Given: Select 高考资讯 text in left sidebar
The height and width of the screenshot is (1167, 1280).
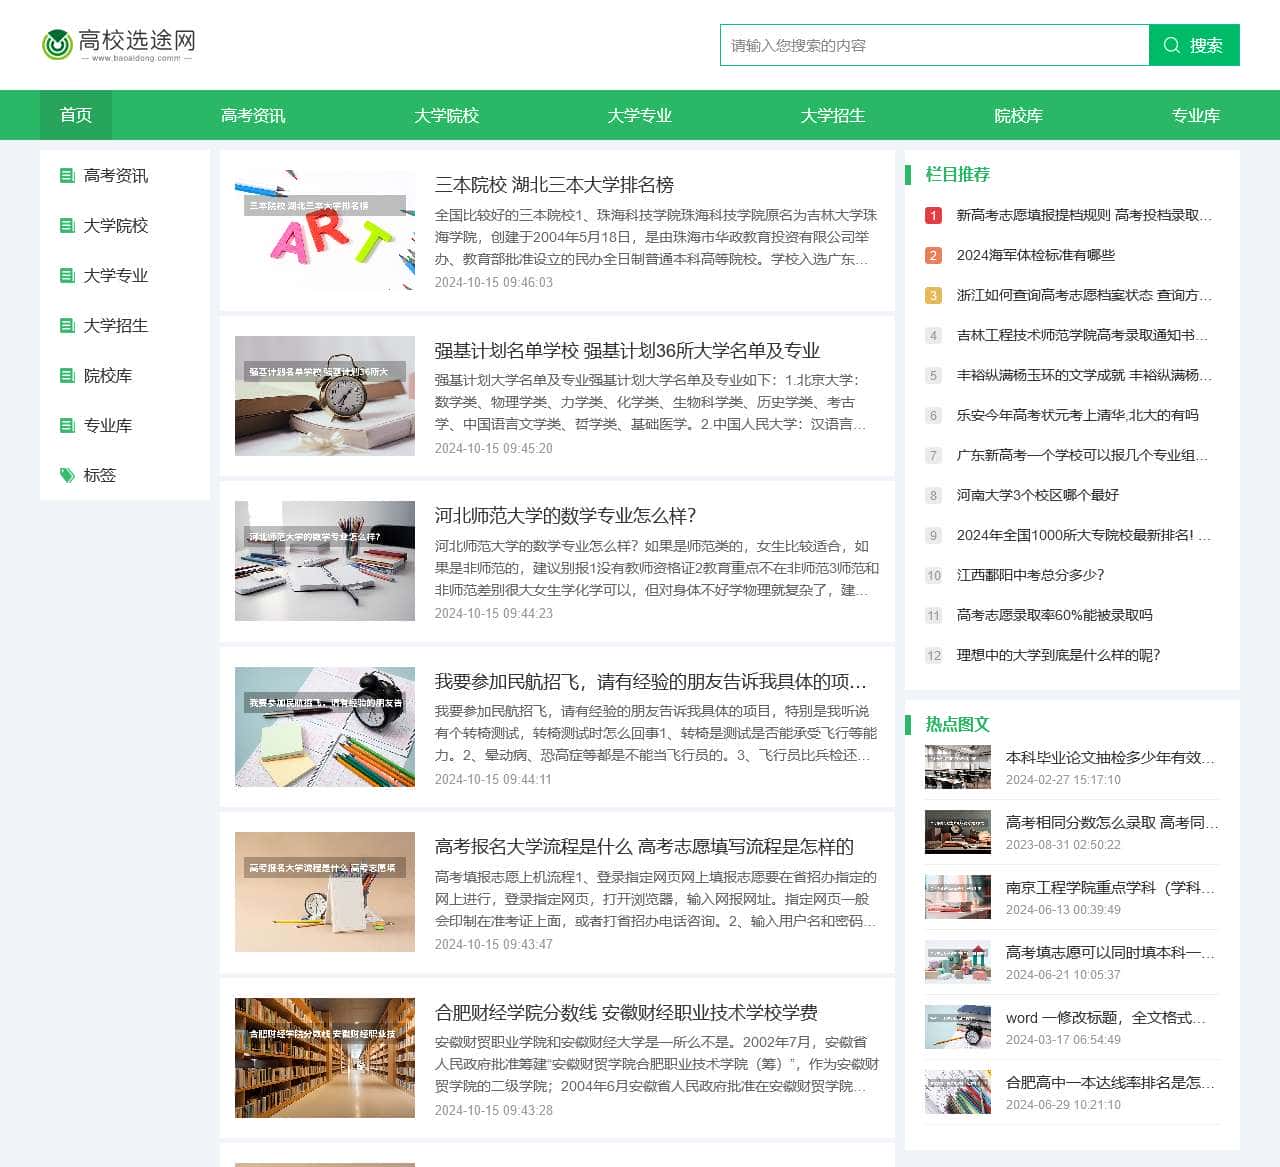Looking at the screenshot, I should 116,176.
